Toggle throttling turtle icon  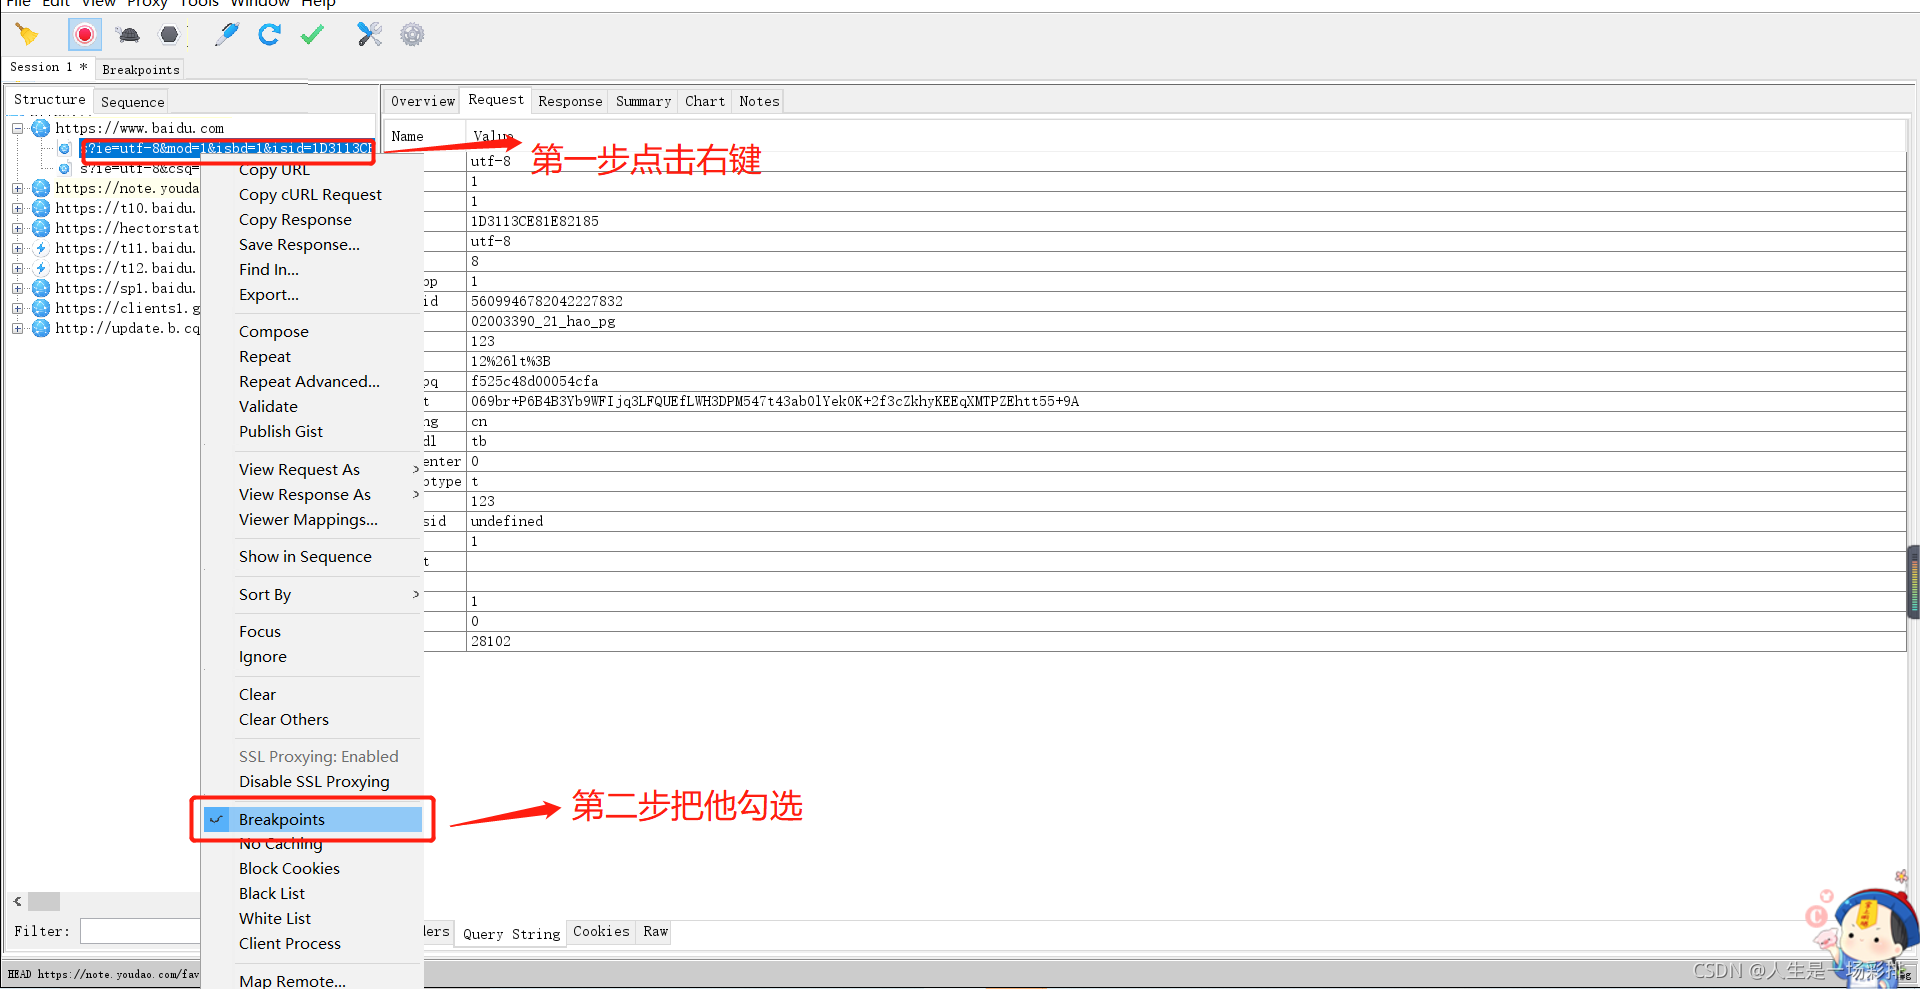(x=128, y=35)
